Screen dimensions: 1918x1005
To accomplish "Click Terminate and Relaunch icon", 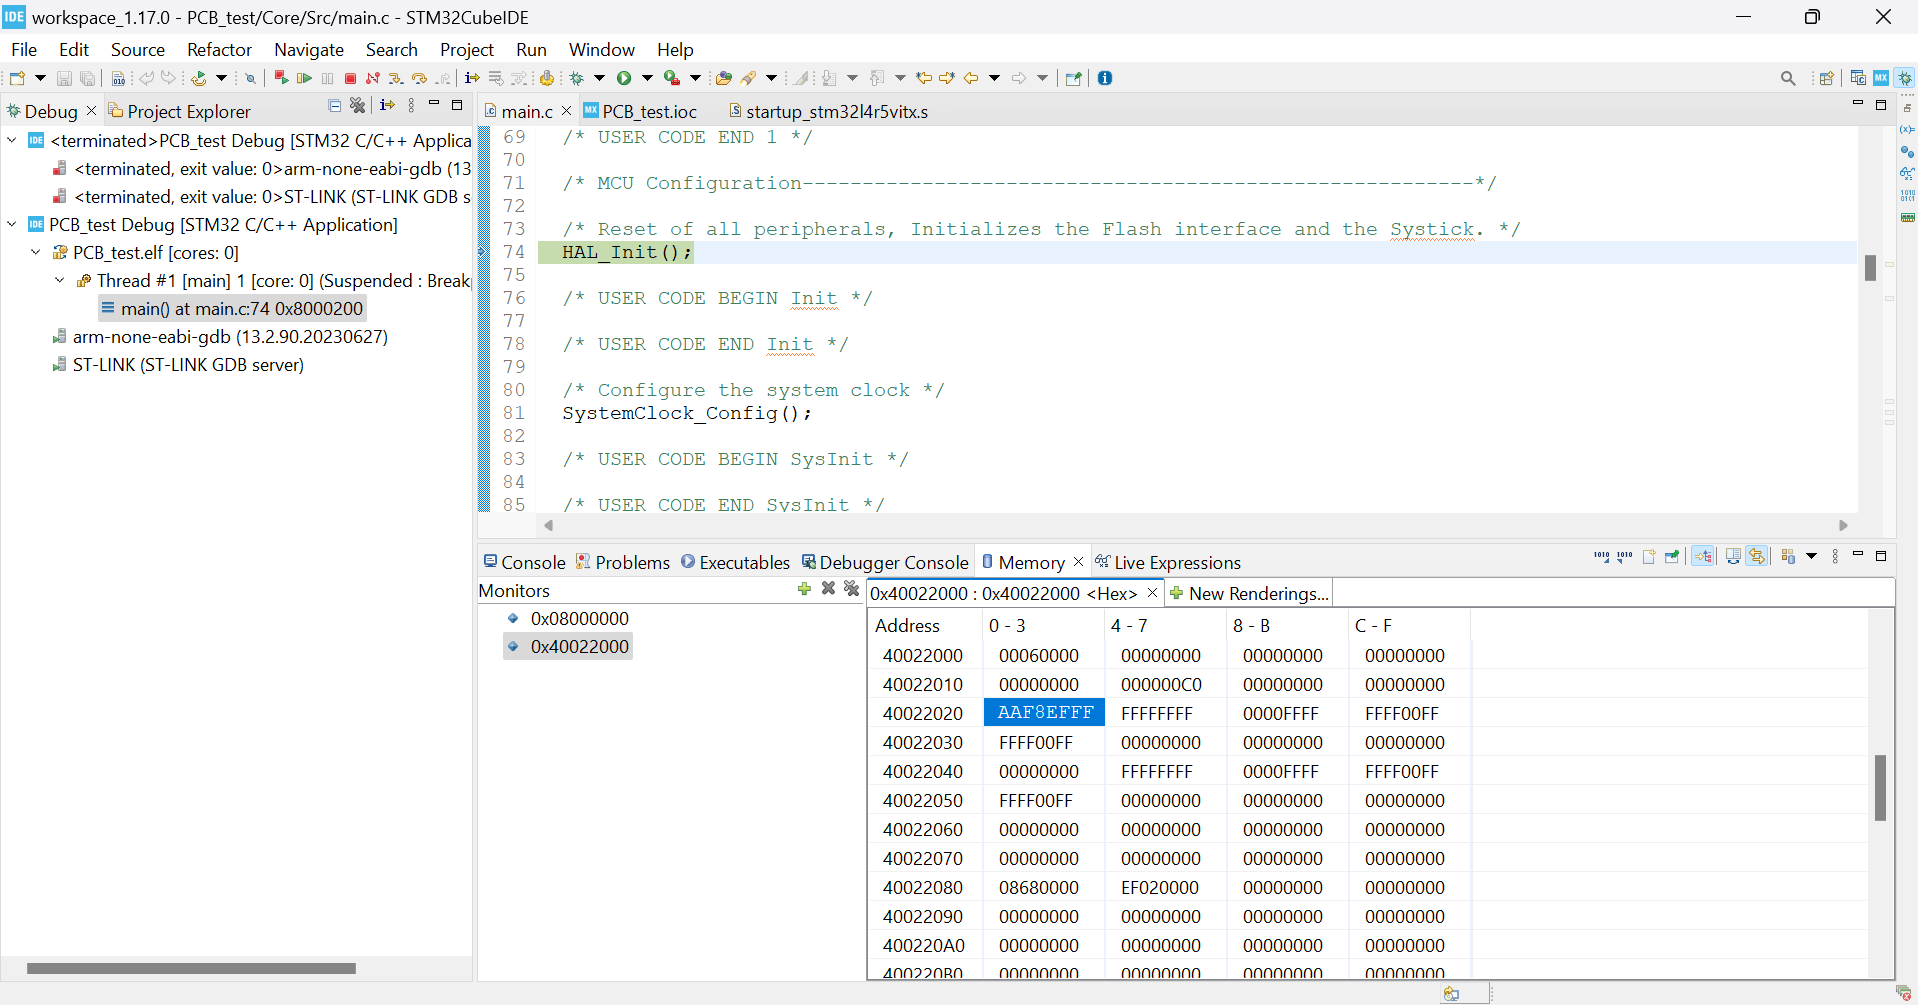I will [281, 78].
